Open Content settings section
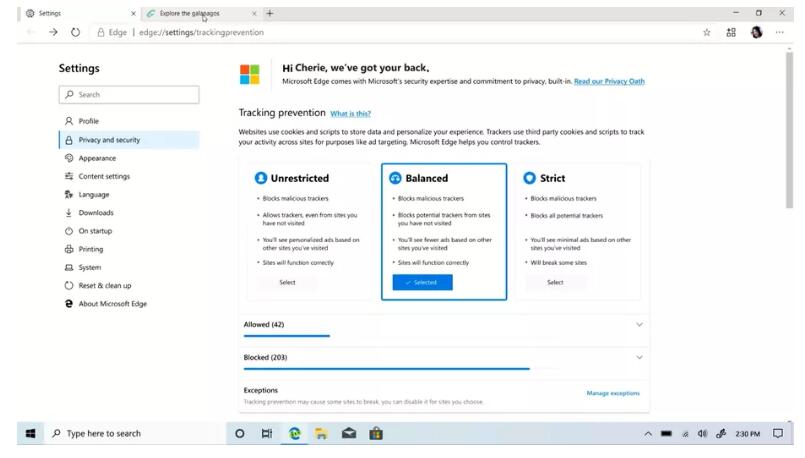805x458 pixels. [x=129, y=176]
